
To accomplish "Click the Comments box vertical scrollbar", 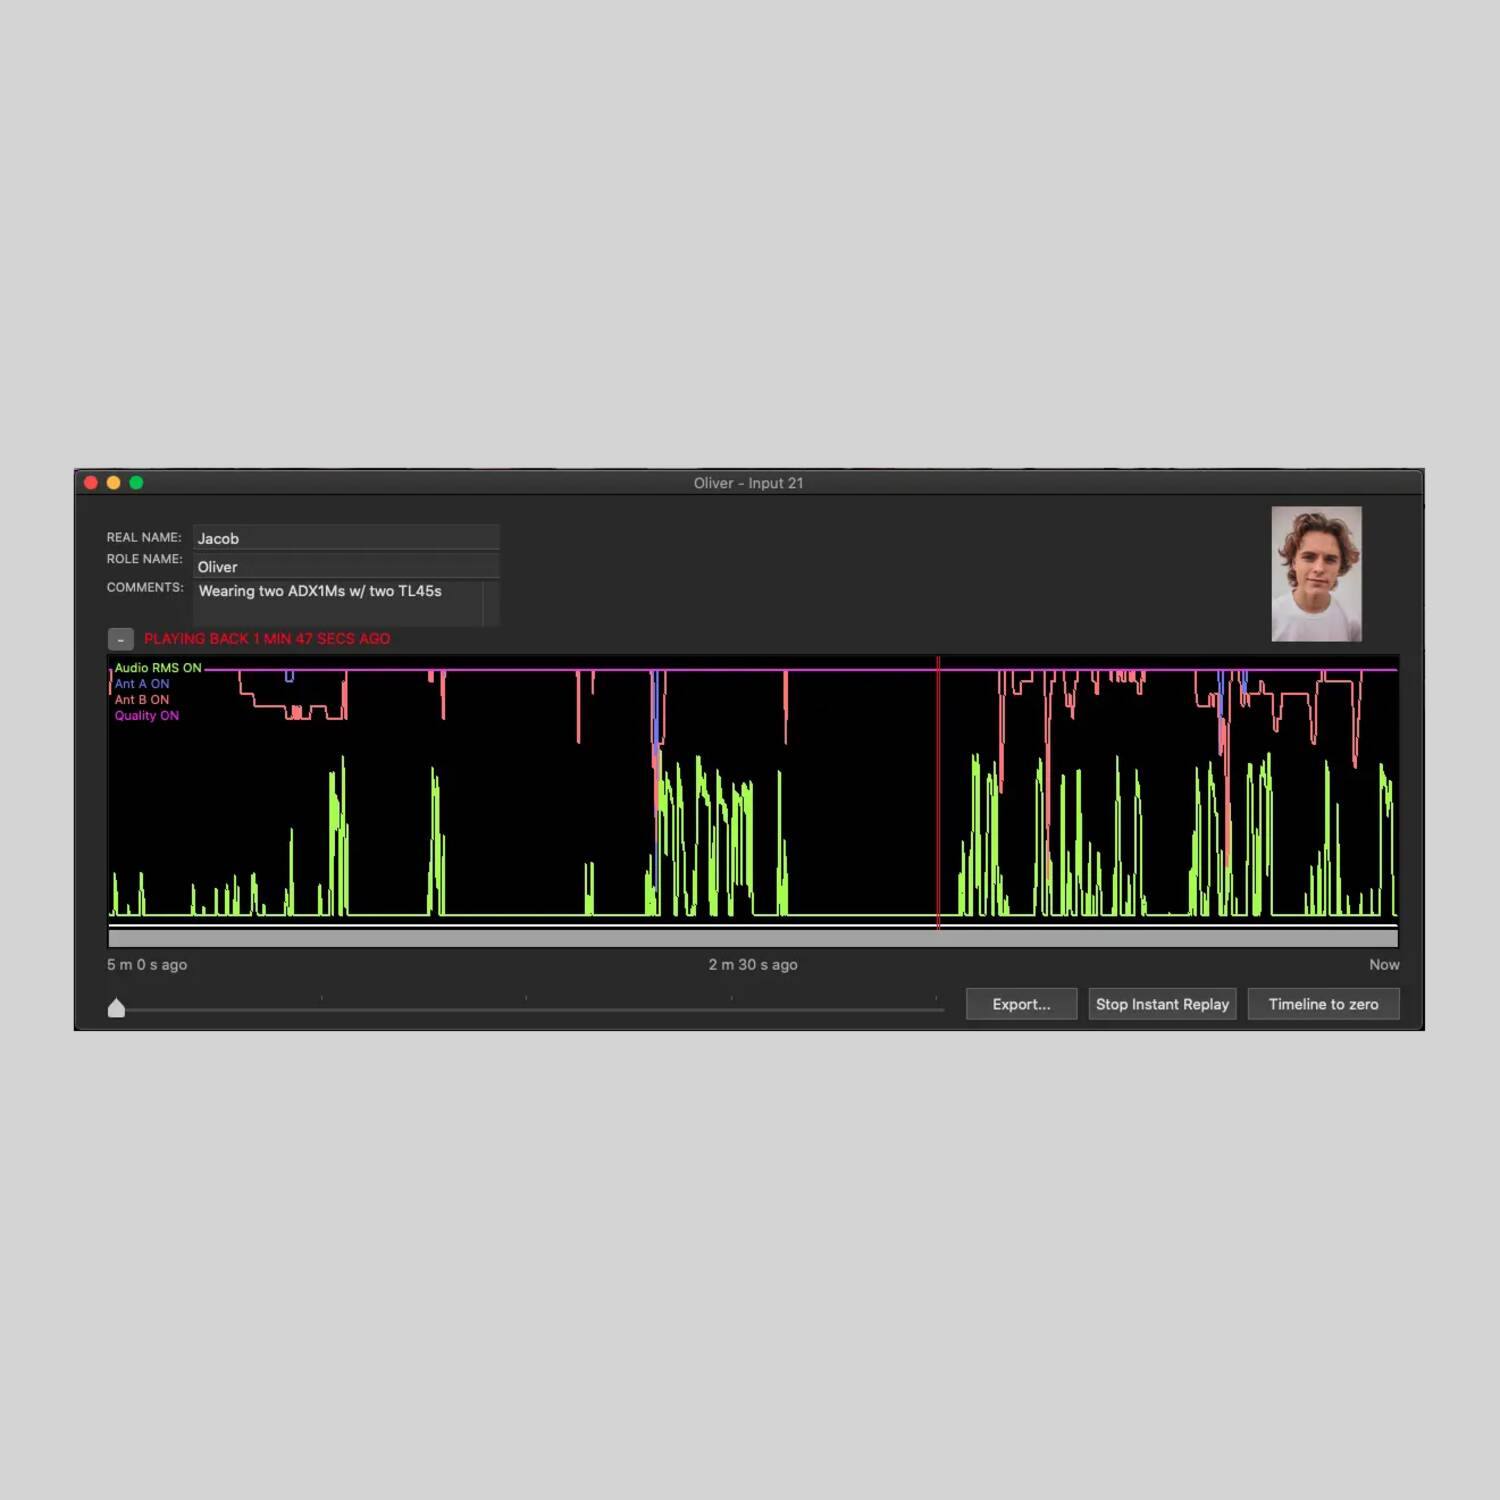I will (490, 603).
